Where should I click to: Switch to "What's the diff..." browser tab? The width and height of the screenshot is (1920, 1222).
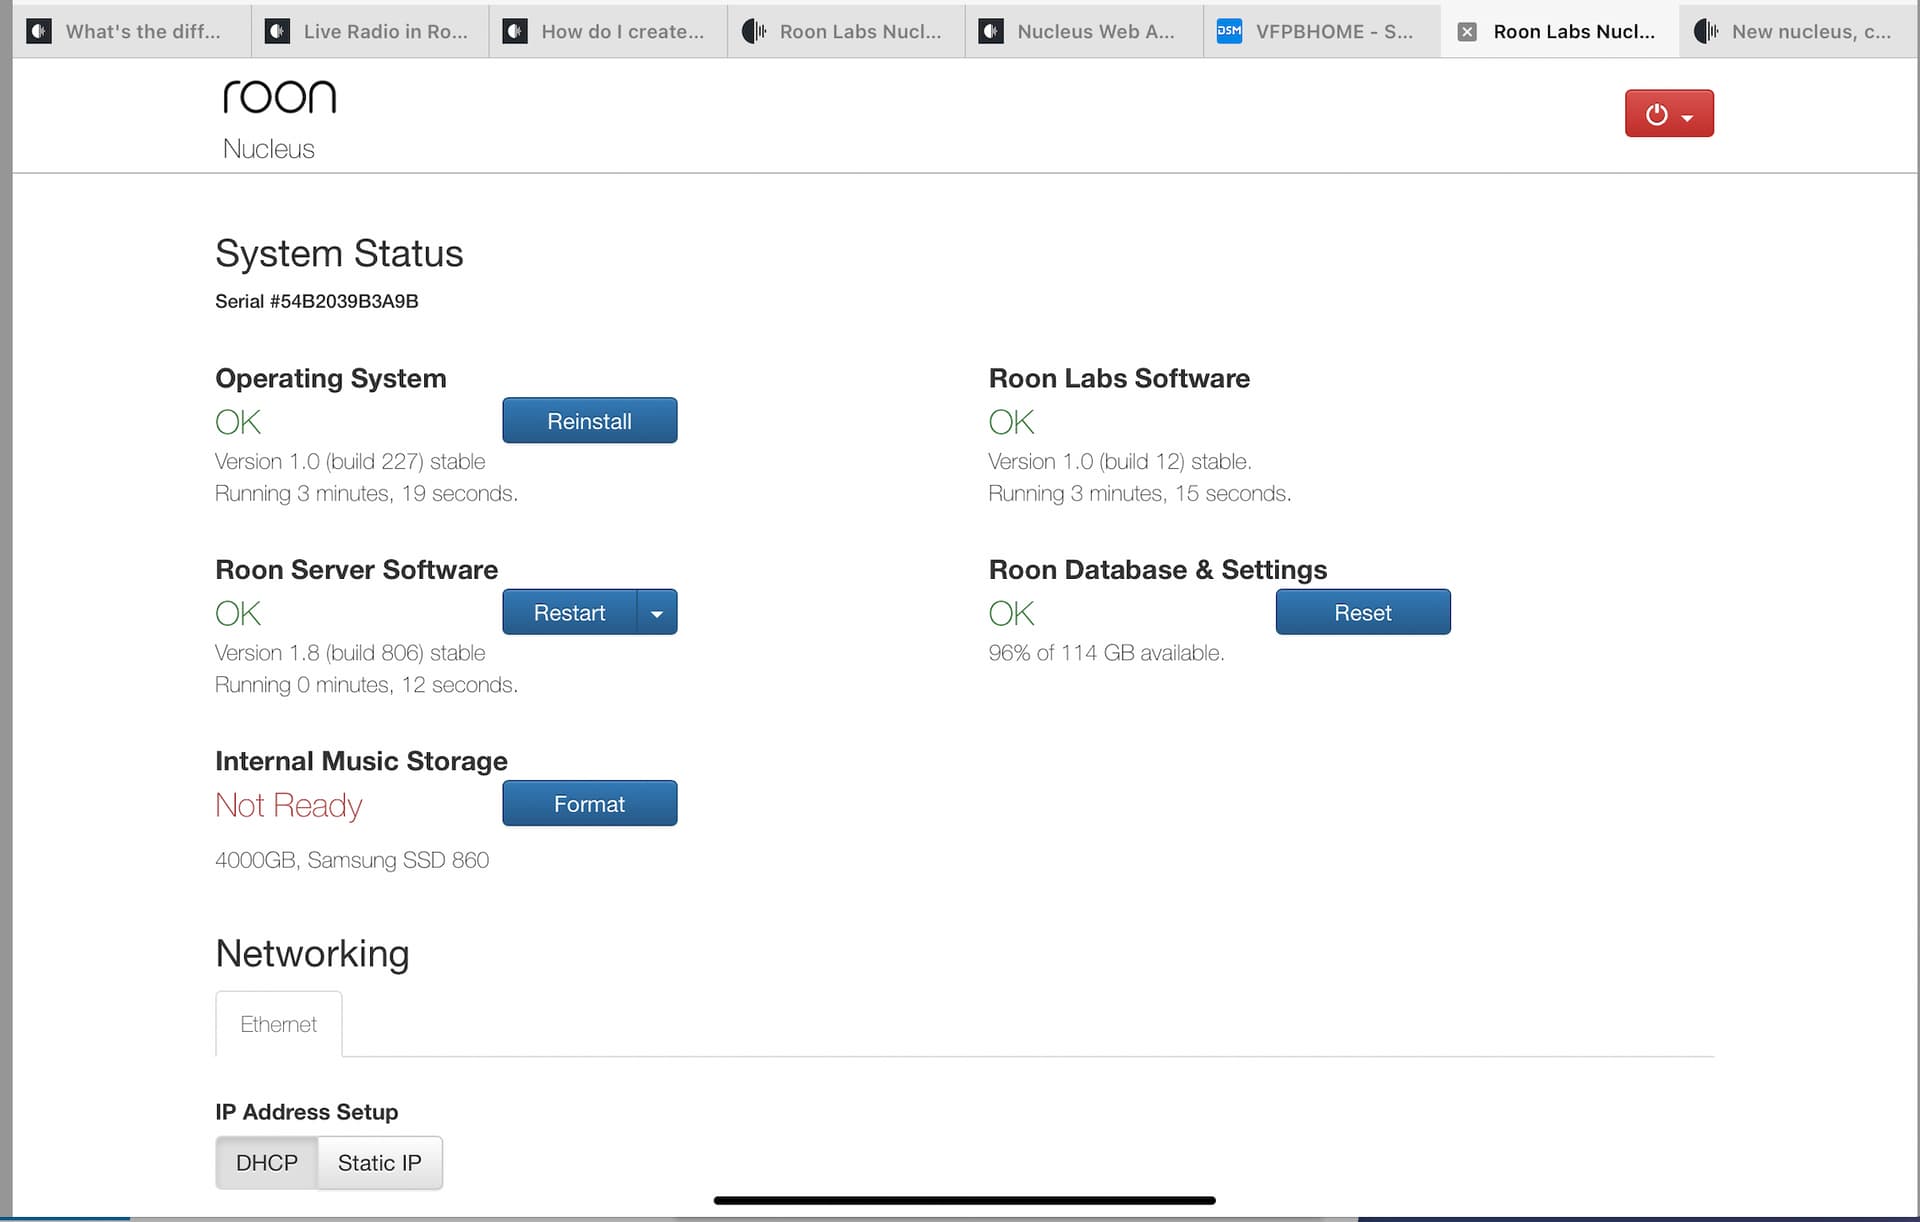pyautogui.click(x=131, y=31)
